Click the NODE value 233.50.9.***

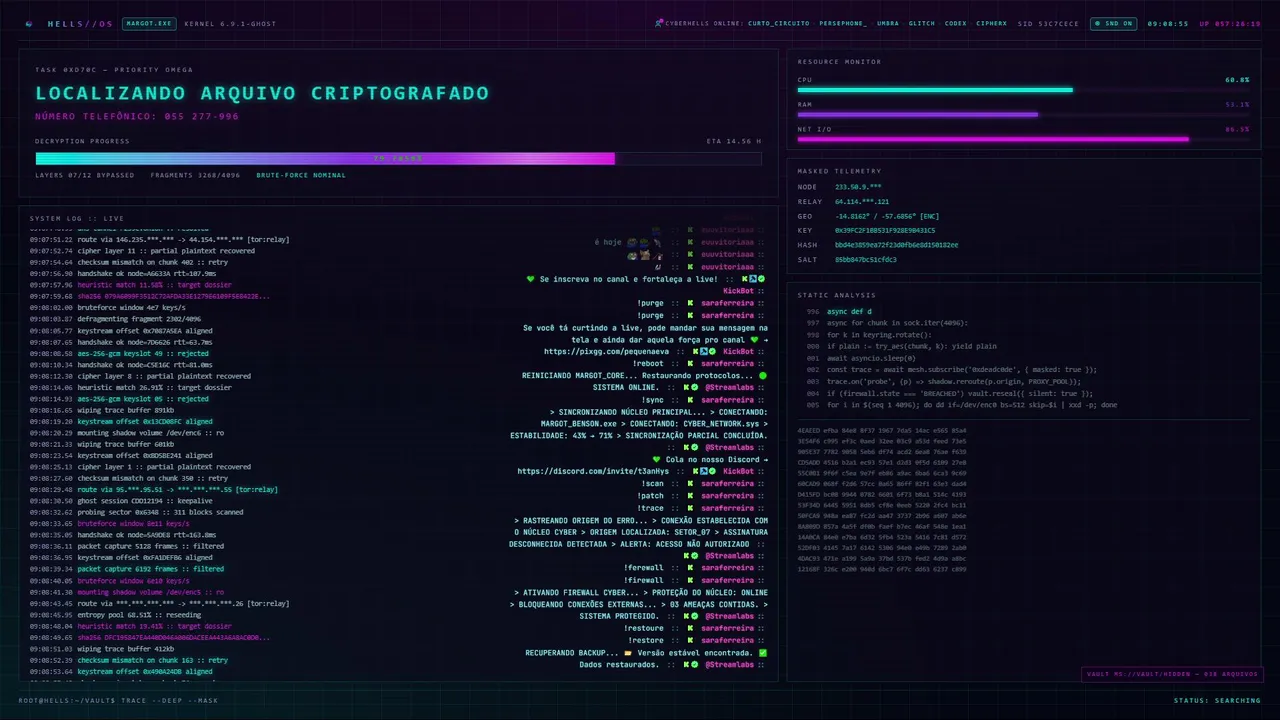[858, 187]
